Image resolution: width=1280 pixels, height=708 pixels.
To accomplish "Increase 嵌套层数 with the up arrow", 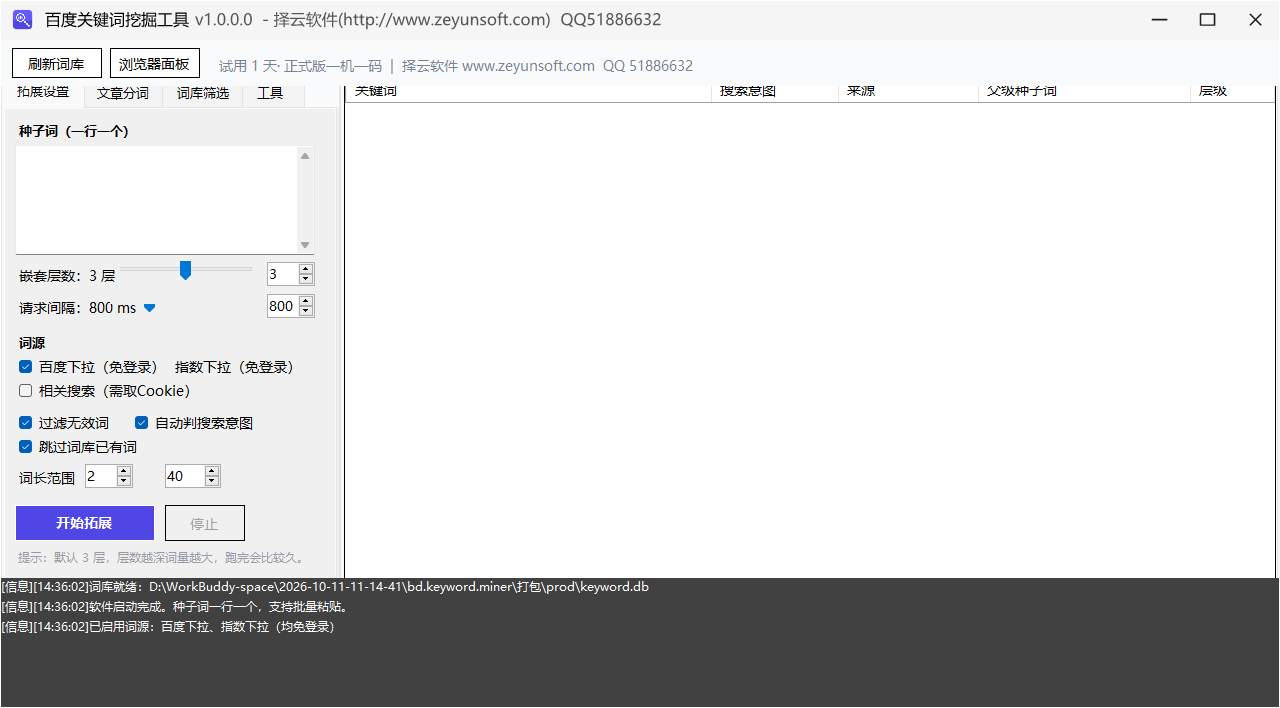I will pos(306,269).
